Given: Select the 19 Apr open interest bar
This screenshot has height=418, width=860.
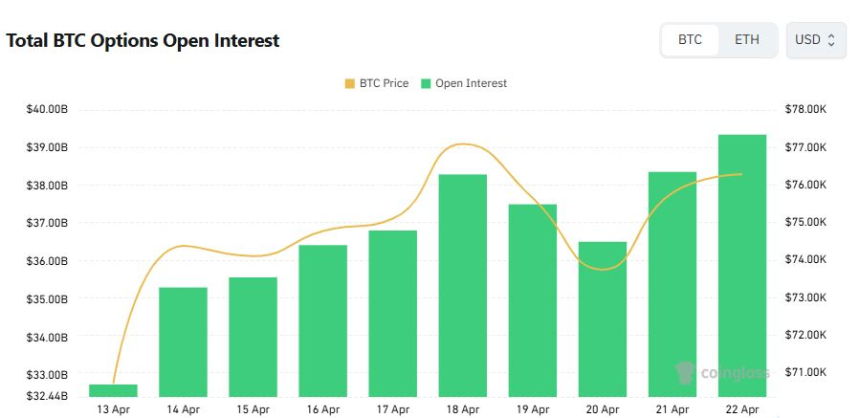Looking at the screenshot, I should point(533,300).
